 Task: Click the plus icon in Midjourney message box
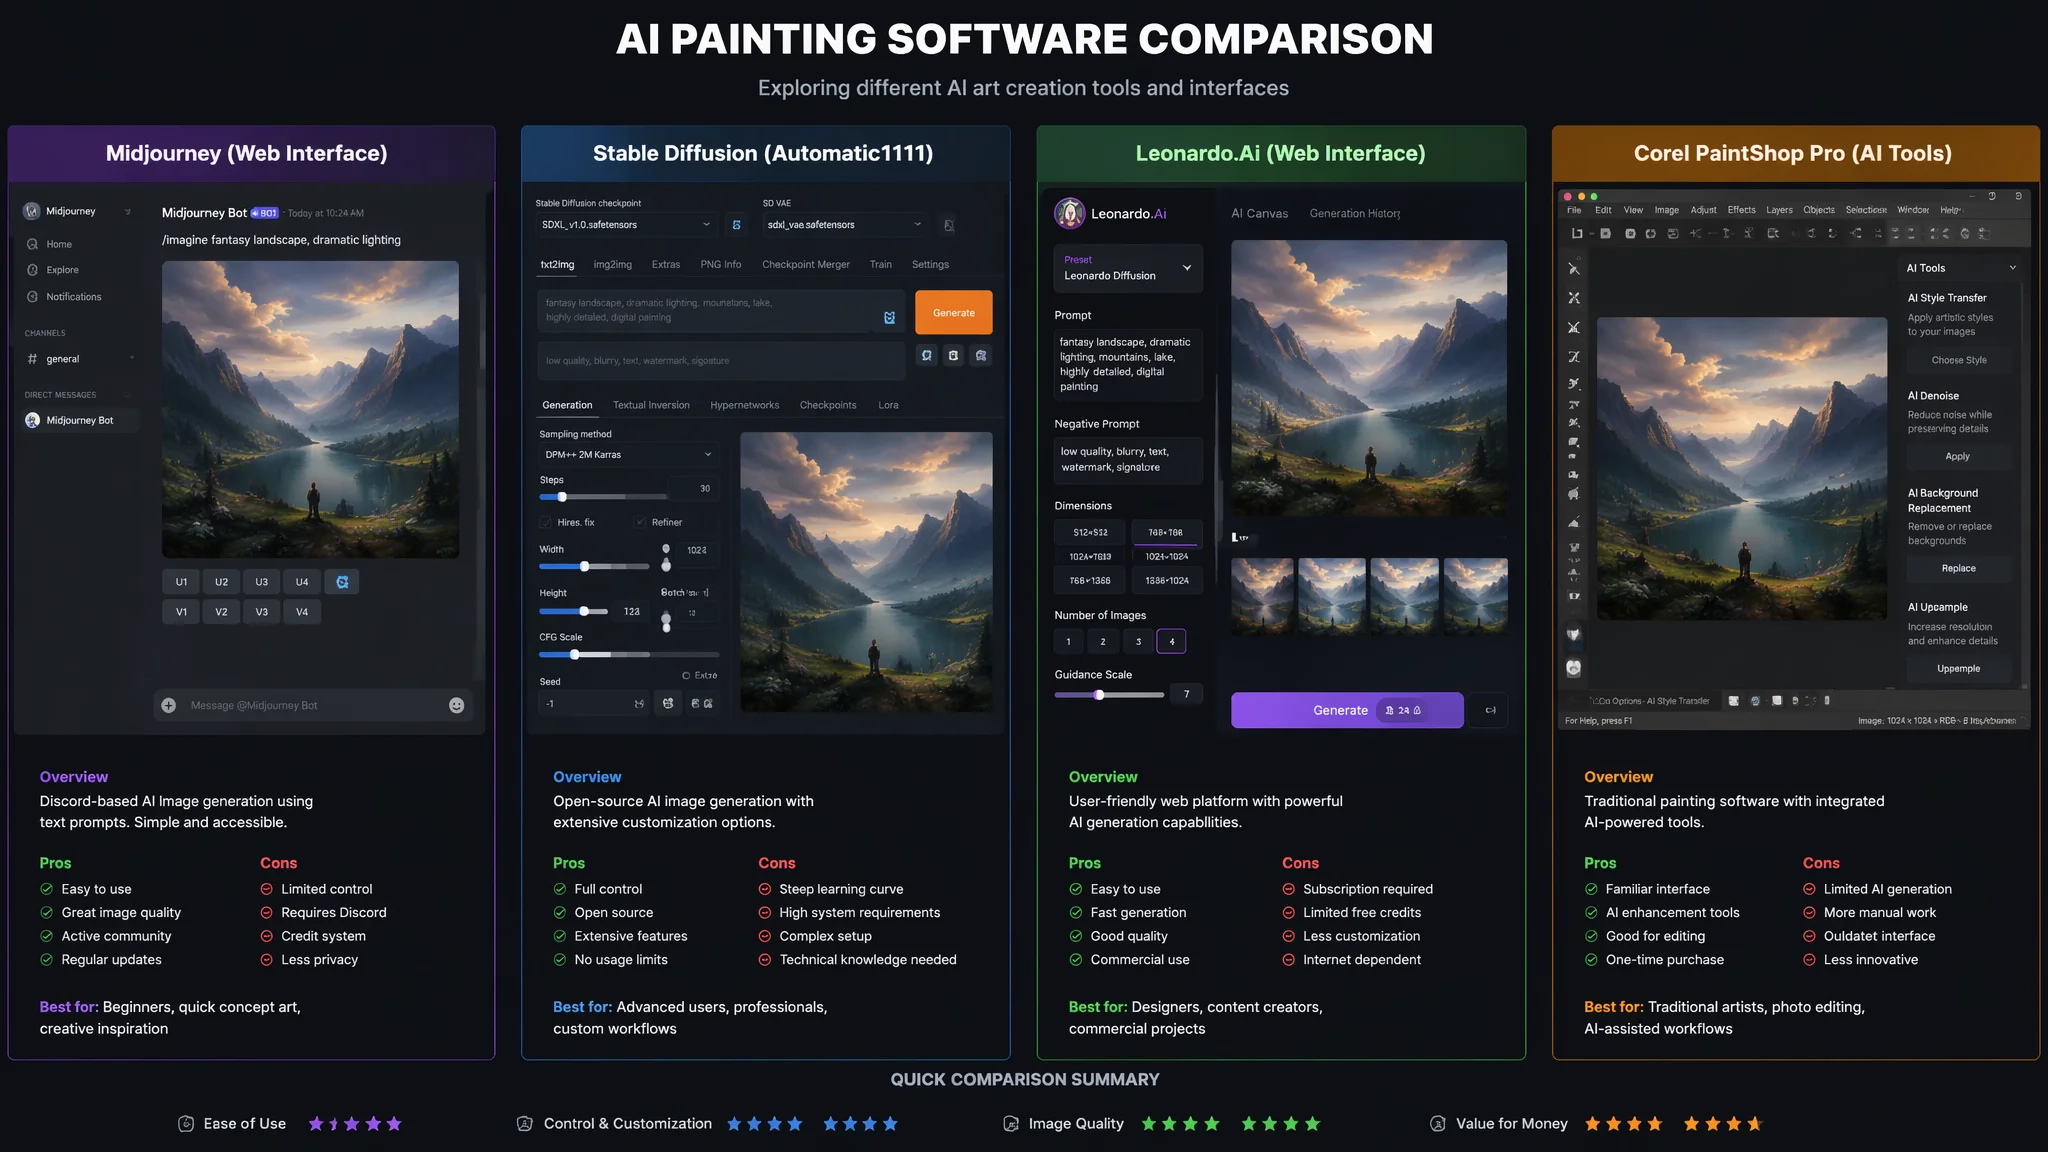169,705
